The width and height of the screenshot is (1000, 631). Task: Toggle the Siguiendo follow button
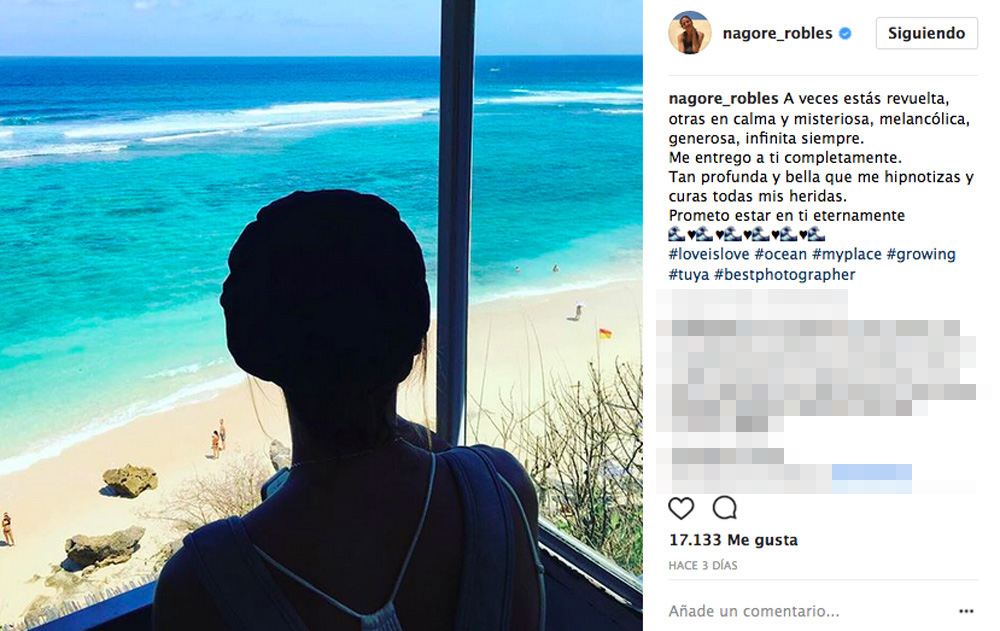click(927, 33)
